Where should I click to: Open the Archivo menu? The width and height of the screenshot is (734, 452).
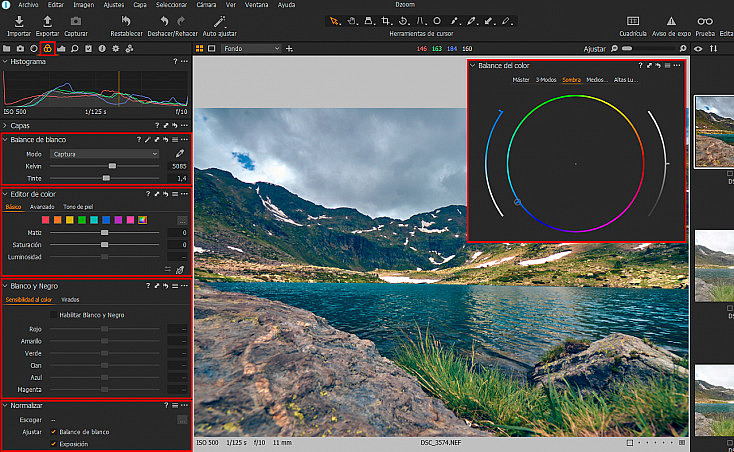click(x=28, y=5)
